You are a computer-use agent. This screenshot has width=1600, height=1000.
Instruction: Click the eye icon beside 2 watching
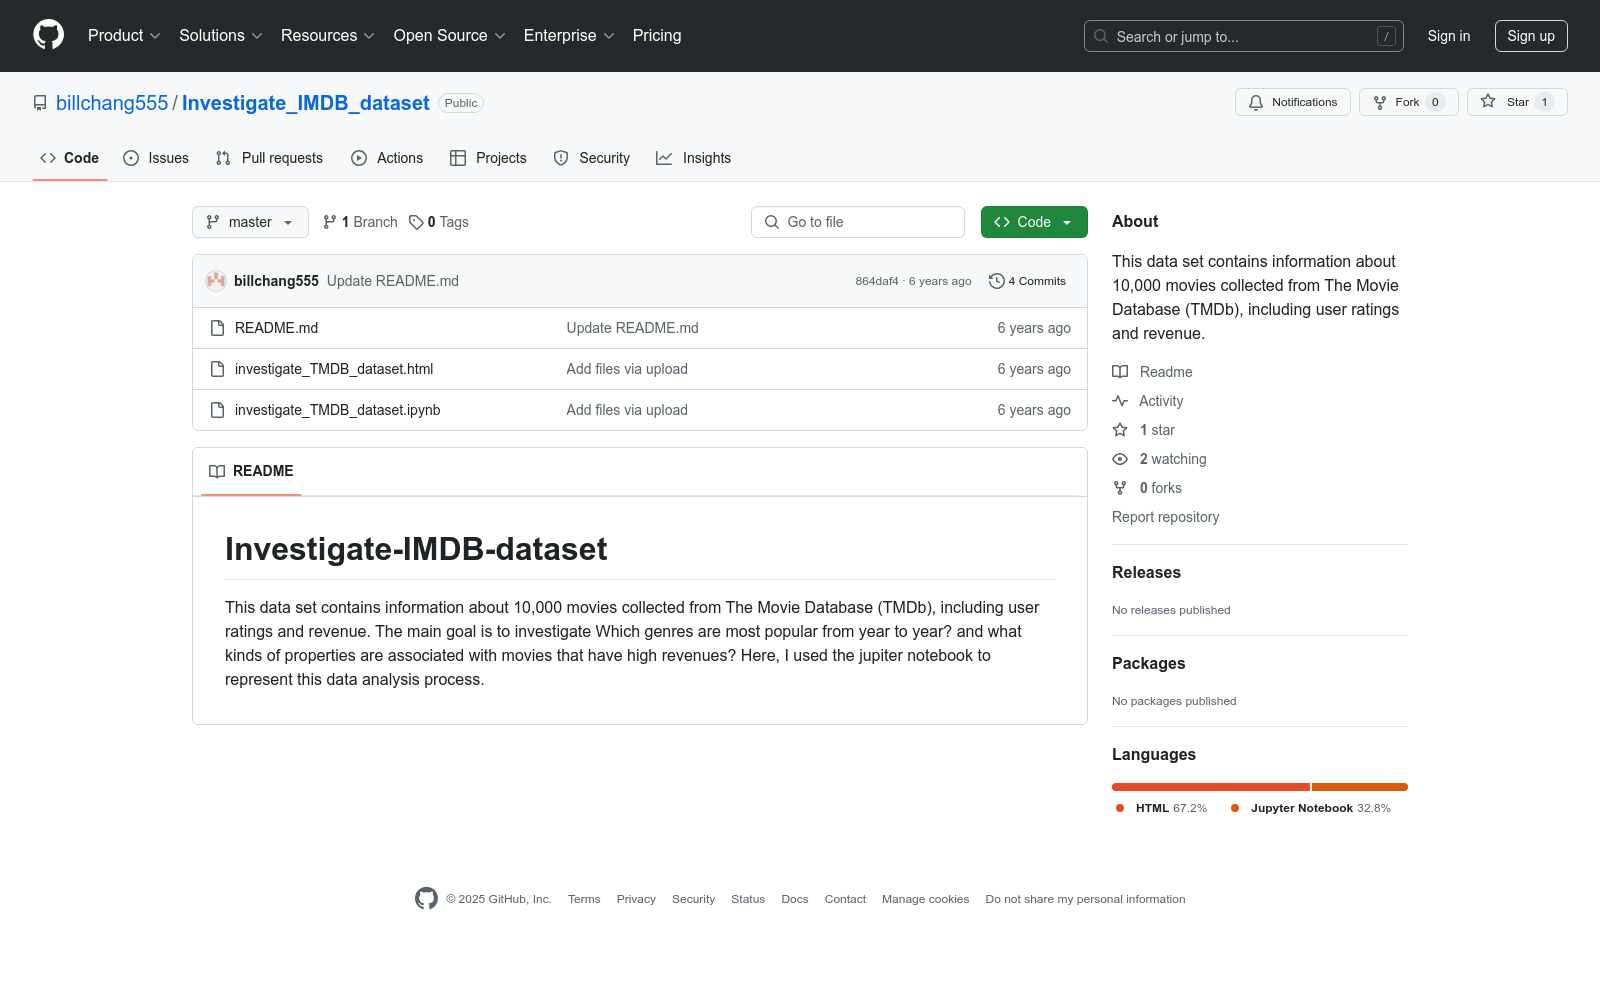1120,459
